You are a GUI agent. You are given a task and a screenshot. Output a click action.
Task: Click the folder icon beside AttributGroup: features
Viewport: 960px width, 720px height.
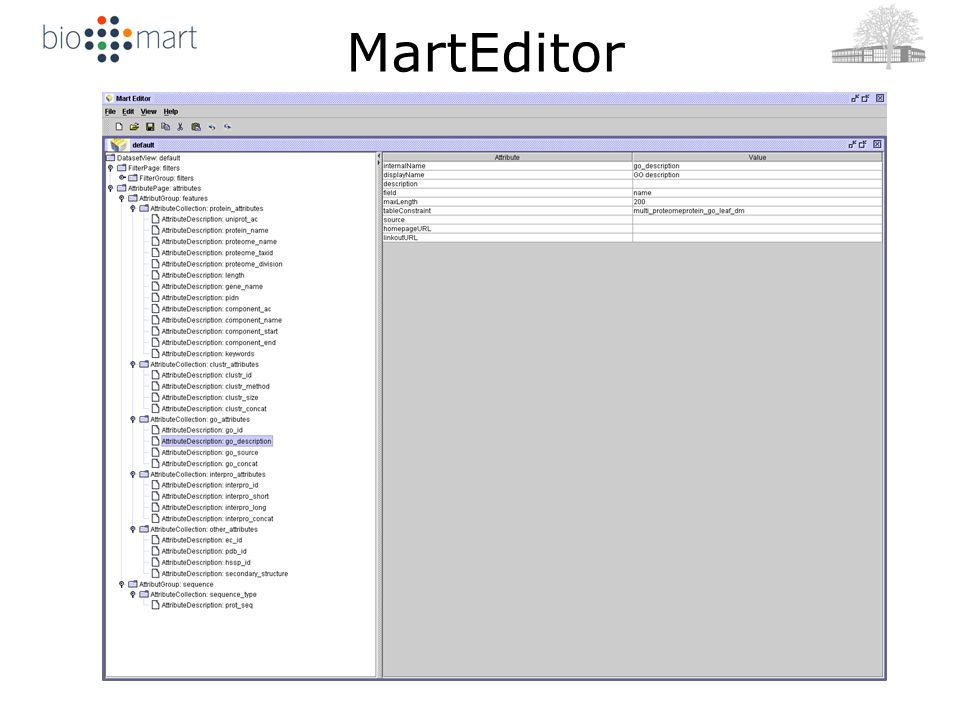click(133, 198)
